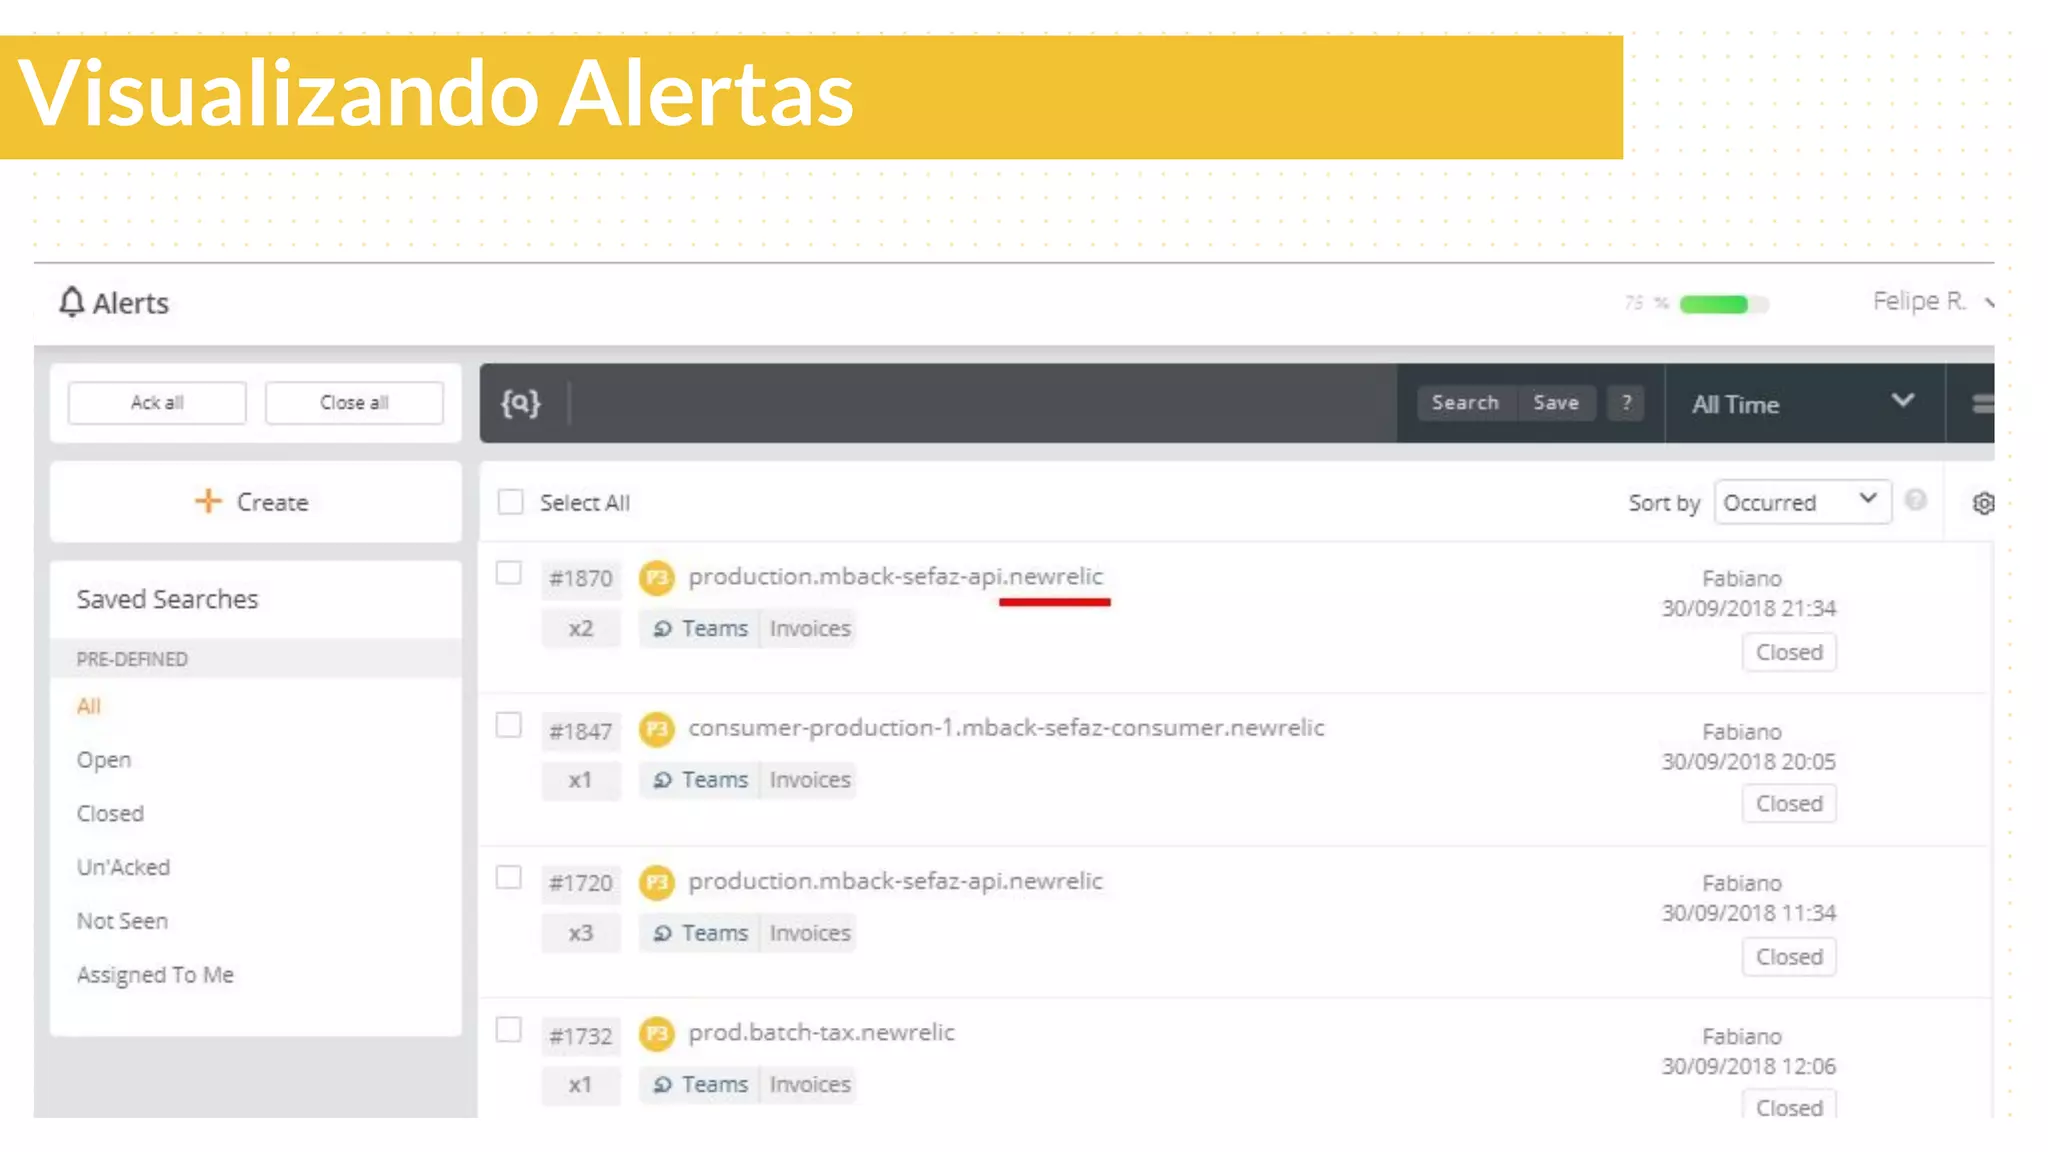Click the Closed status on alert #1870
Screen dimensions: 2048x1152
[1789, 652]
